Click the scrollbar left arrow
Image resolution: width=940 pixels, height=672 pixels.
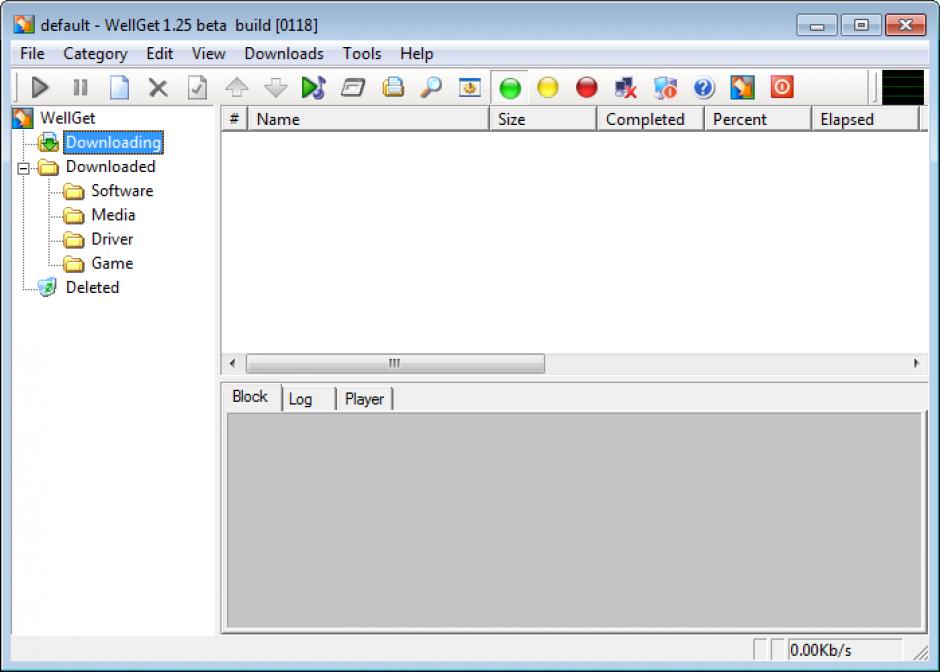233,363
